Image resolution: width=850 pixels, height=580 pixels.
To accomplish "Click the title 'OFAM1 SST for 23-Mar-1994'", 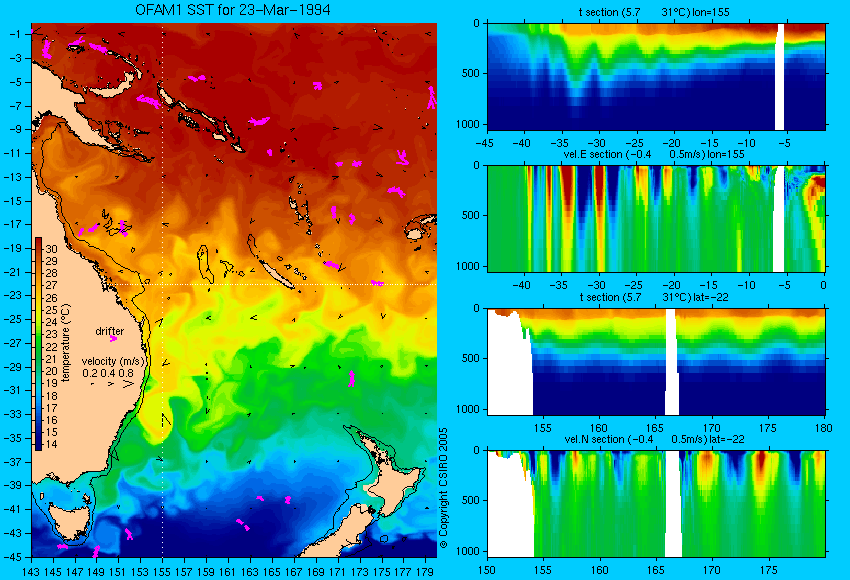I will pyautogui.click(x=233, y=10).
